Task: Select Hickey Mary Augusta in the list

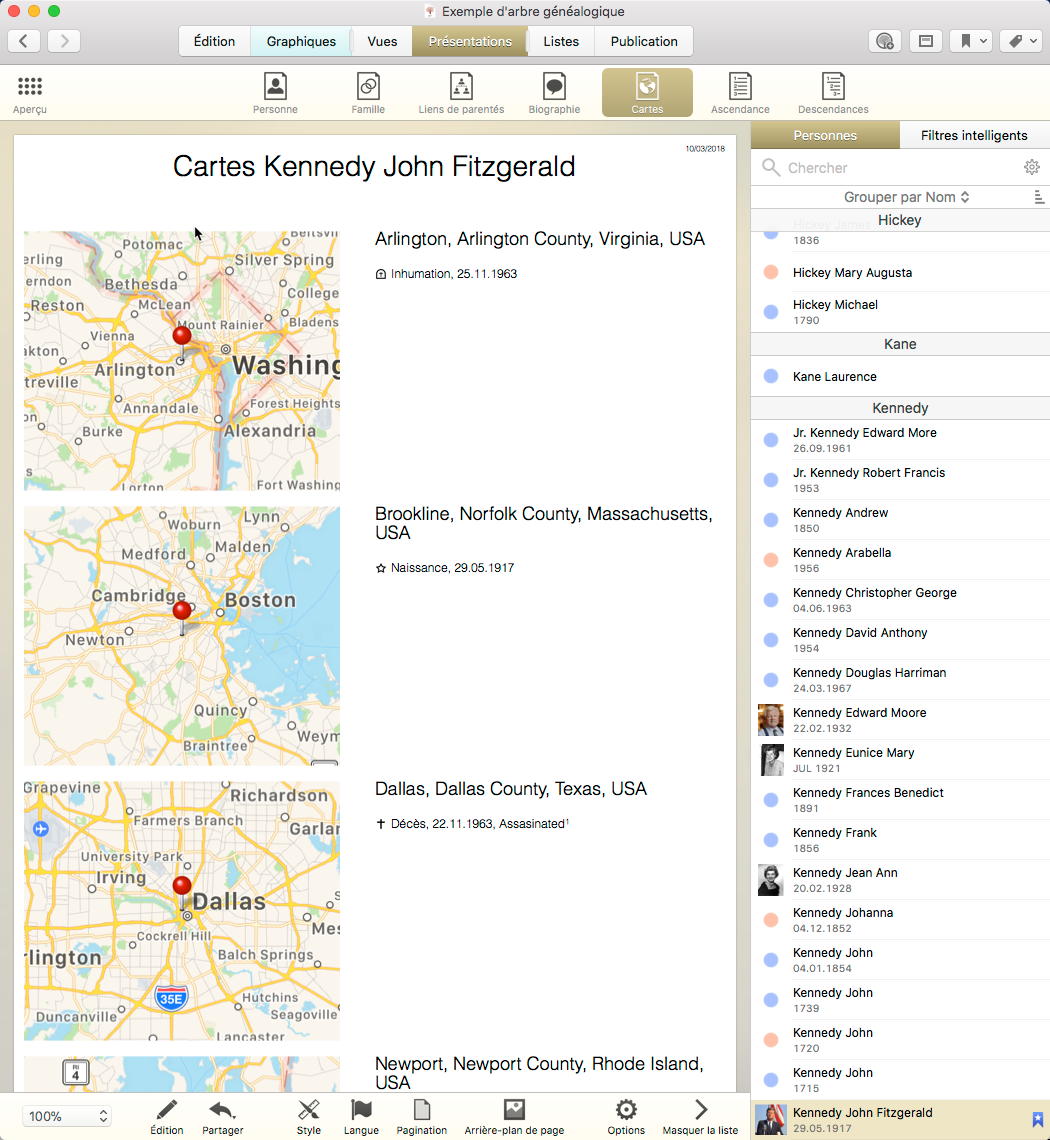Action: pos(900,273)
